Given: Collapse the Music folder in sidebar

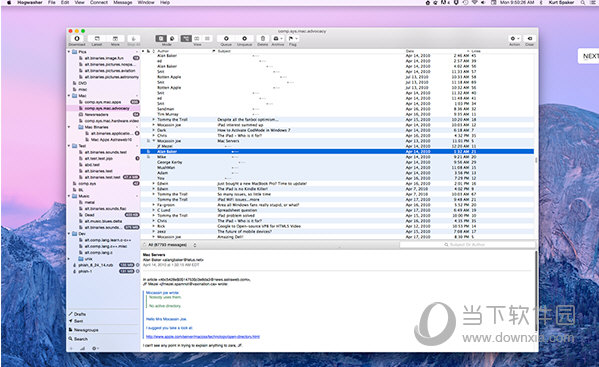Looking at the screenshot, I should pyautogui.click(x=69, y=196).
